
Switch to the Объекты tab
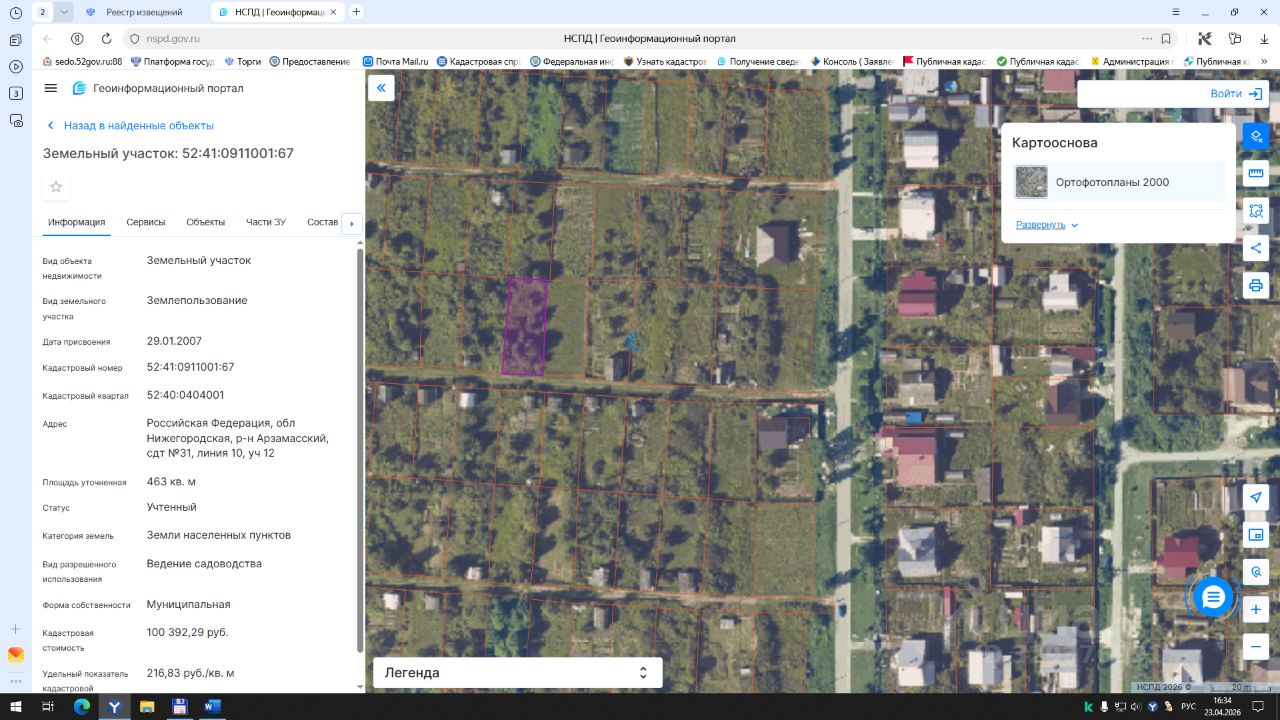click(206, 222)
